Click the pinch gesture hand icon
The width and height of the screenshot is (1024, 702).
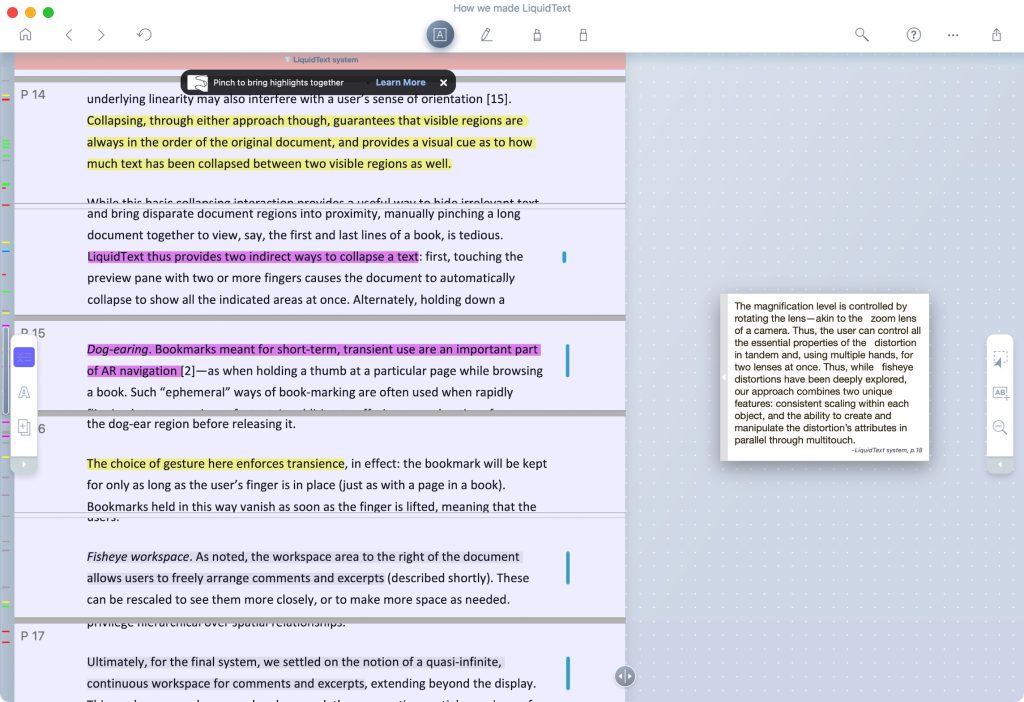[x=197, y=83]
